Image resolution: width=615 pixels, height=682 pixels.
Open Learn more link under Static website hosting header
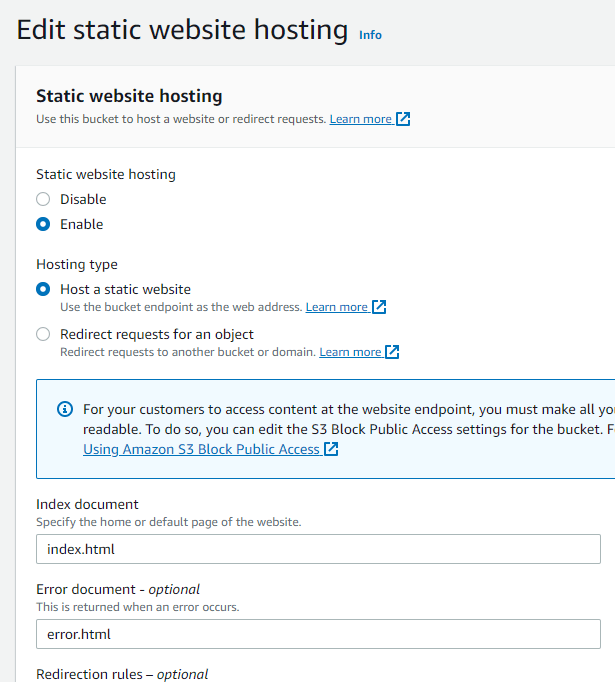(361, 119)
